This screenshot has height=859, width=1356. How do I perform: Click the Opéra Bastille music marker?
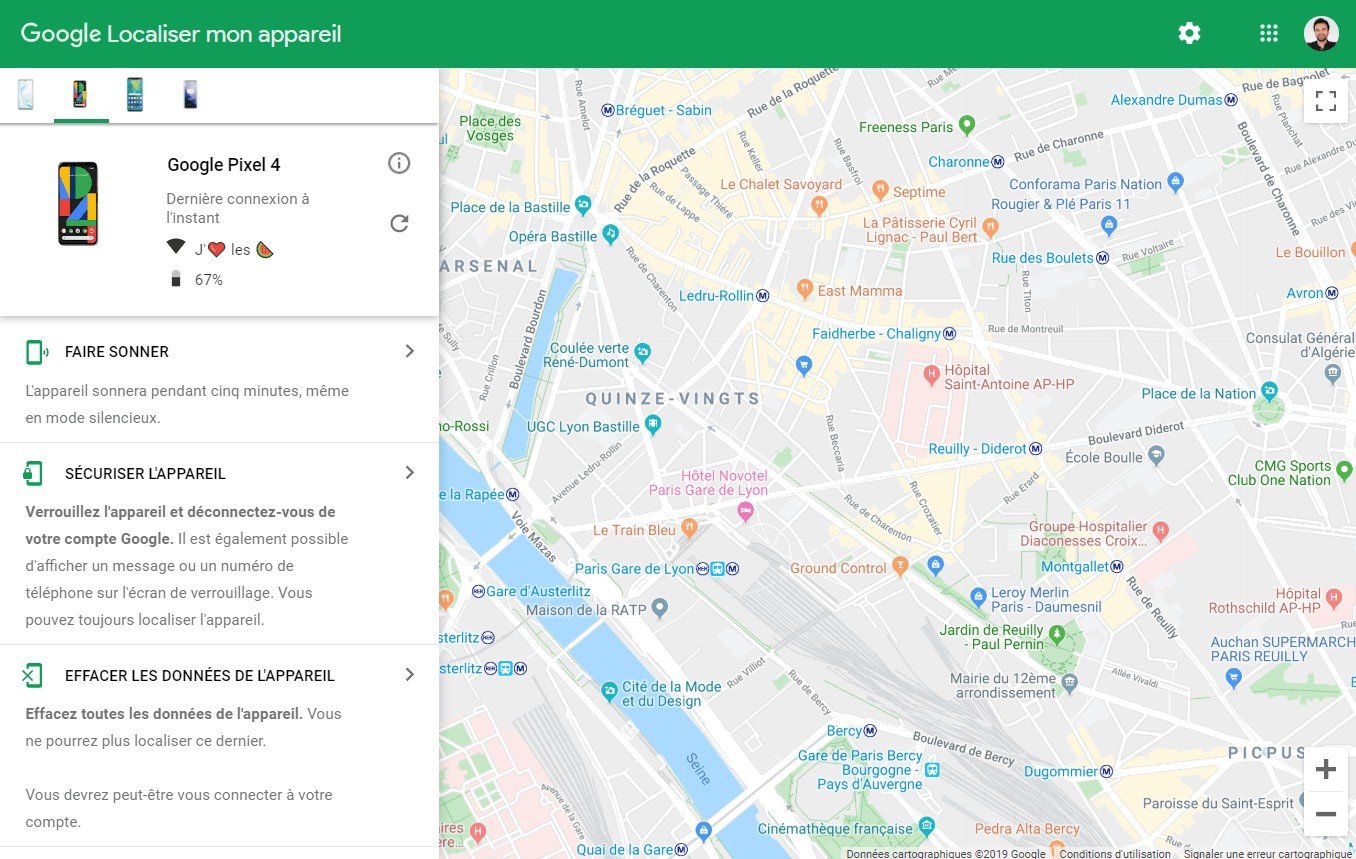pyautogui.click(x=611, y=233)
